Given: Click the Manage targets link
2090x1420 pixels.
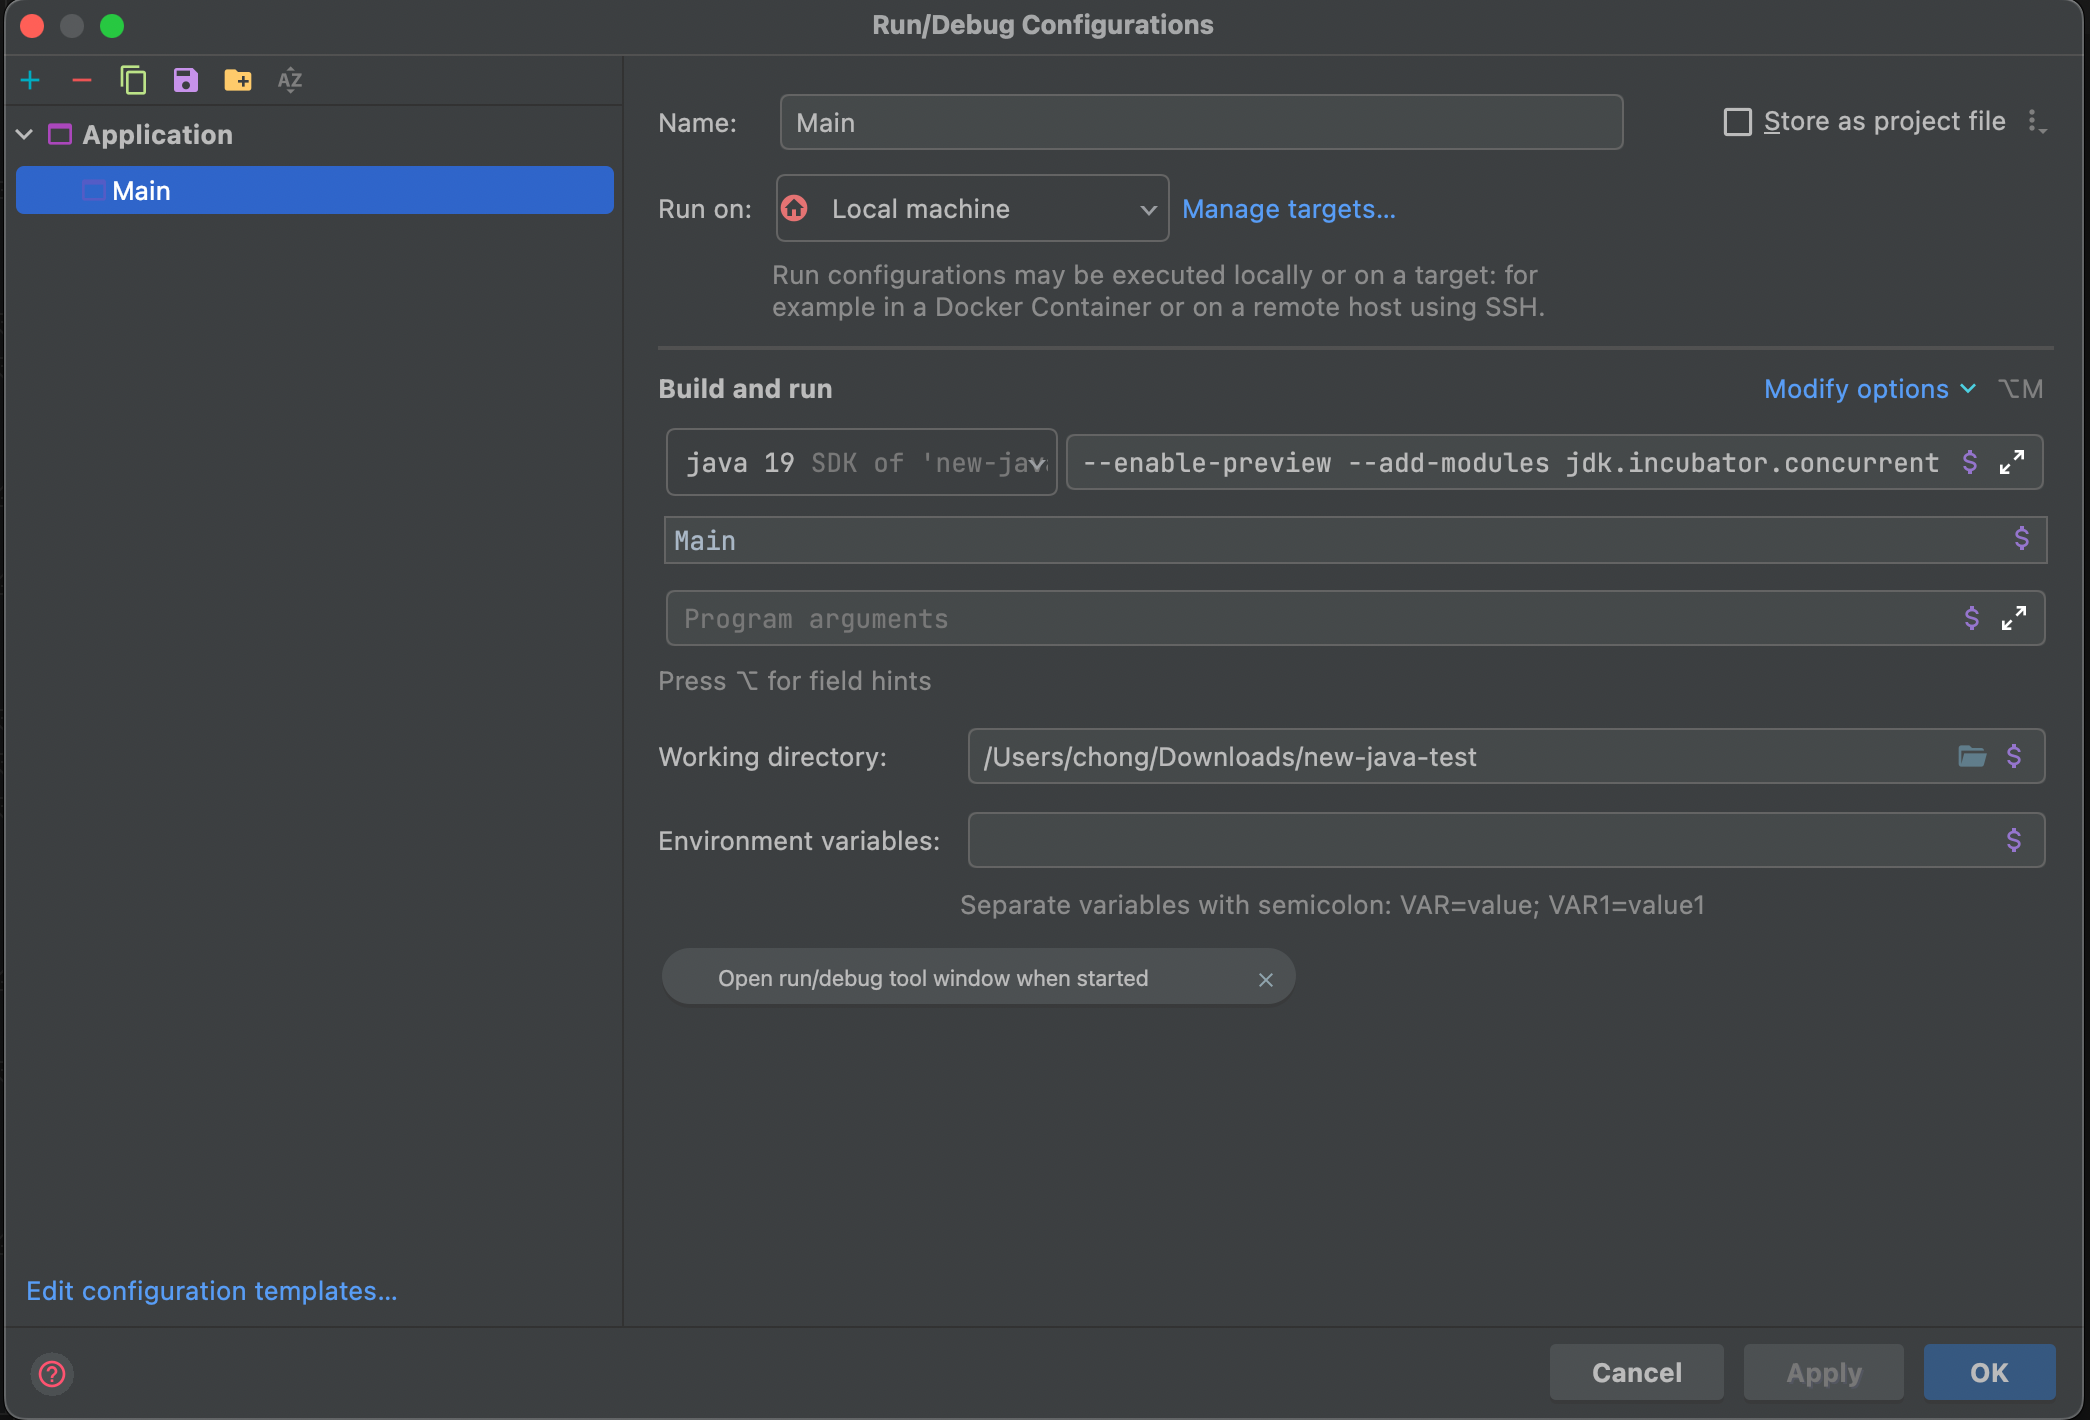Looking at the screenshot, I should (1288, 209).
